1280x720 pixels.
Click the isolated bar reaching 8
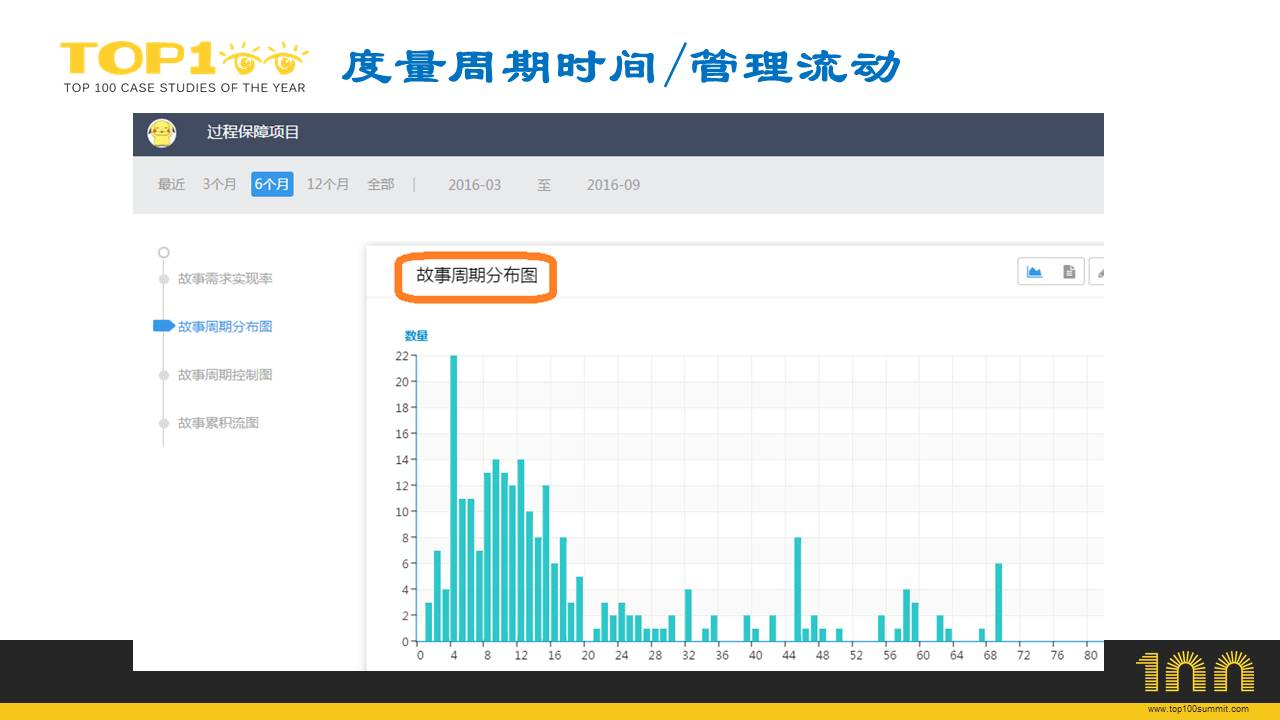[x=797, y=589]
